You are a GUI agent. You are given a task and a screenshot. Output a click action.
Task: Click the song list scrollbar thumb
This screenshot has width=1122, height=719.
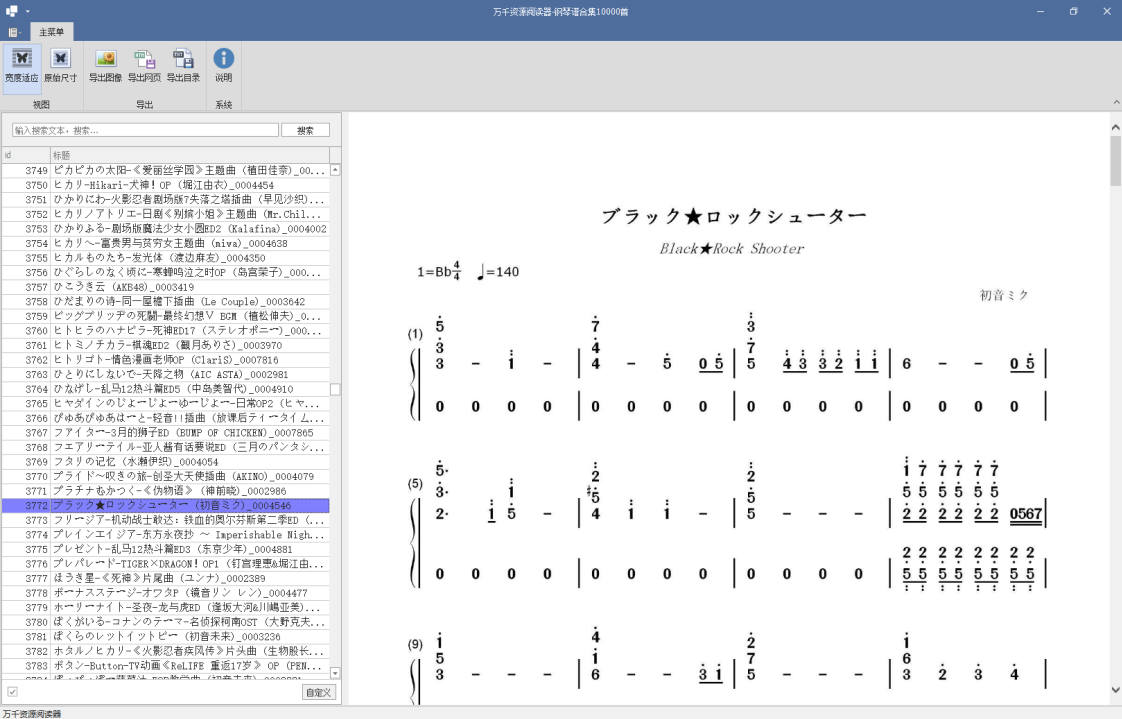(x=335, y=389)
